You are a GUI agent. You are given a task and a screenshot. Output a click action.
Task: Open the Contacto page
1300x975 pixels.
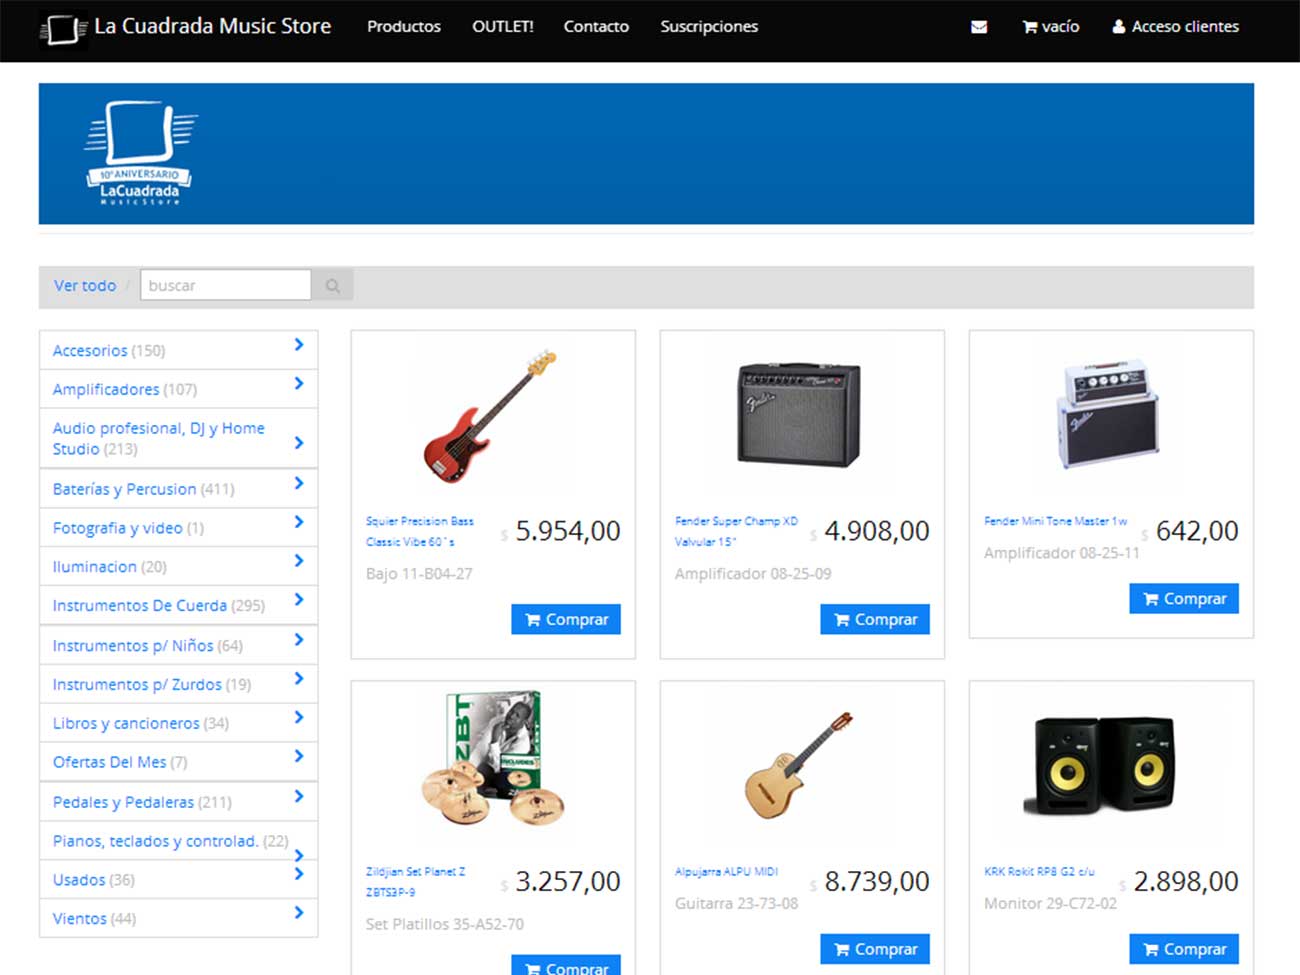coord(596,27)
